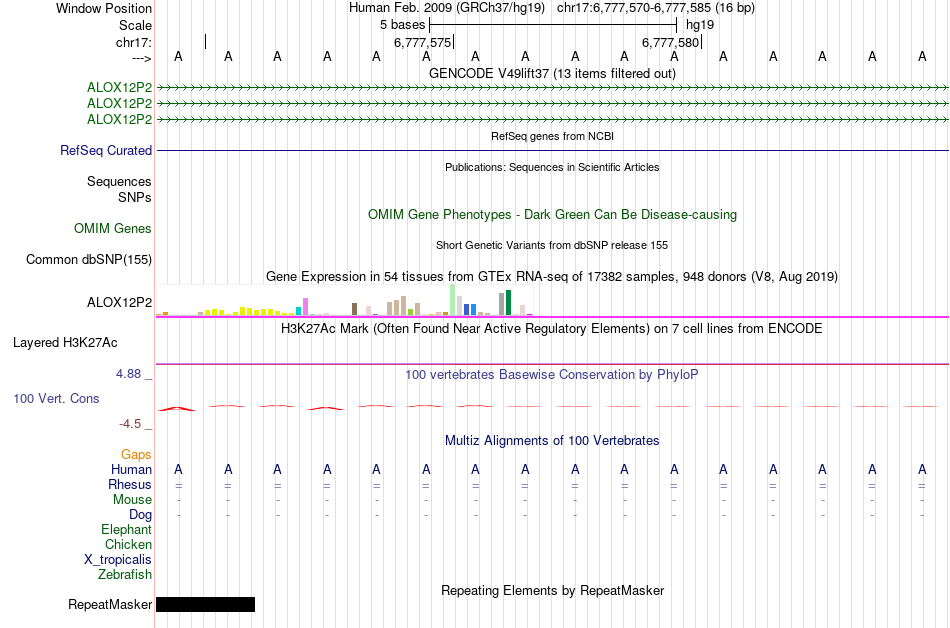Click the arrow label before base sequence
950x628 pixels.
pyautogui.click(x=141, y=58)
